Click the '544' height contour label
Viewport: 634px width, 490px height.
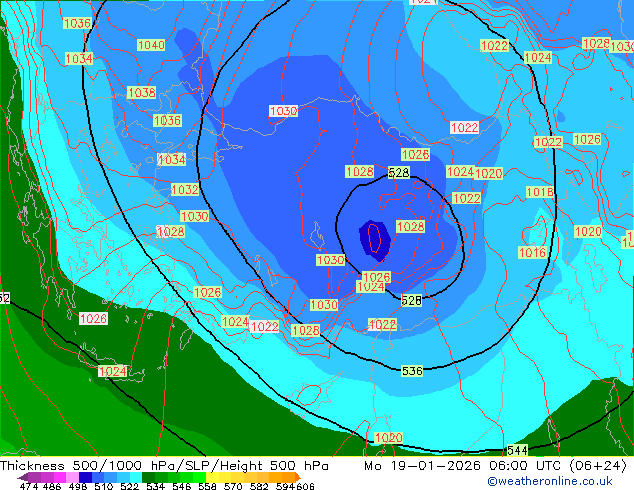[x=517, y=450]
